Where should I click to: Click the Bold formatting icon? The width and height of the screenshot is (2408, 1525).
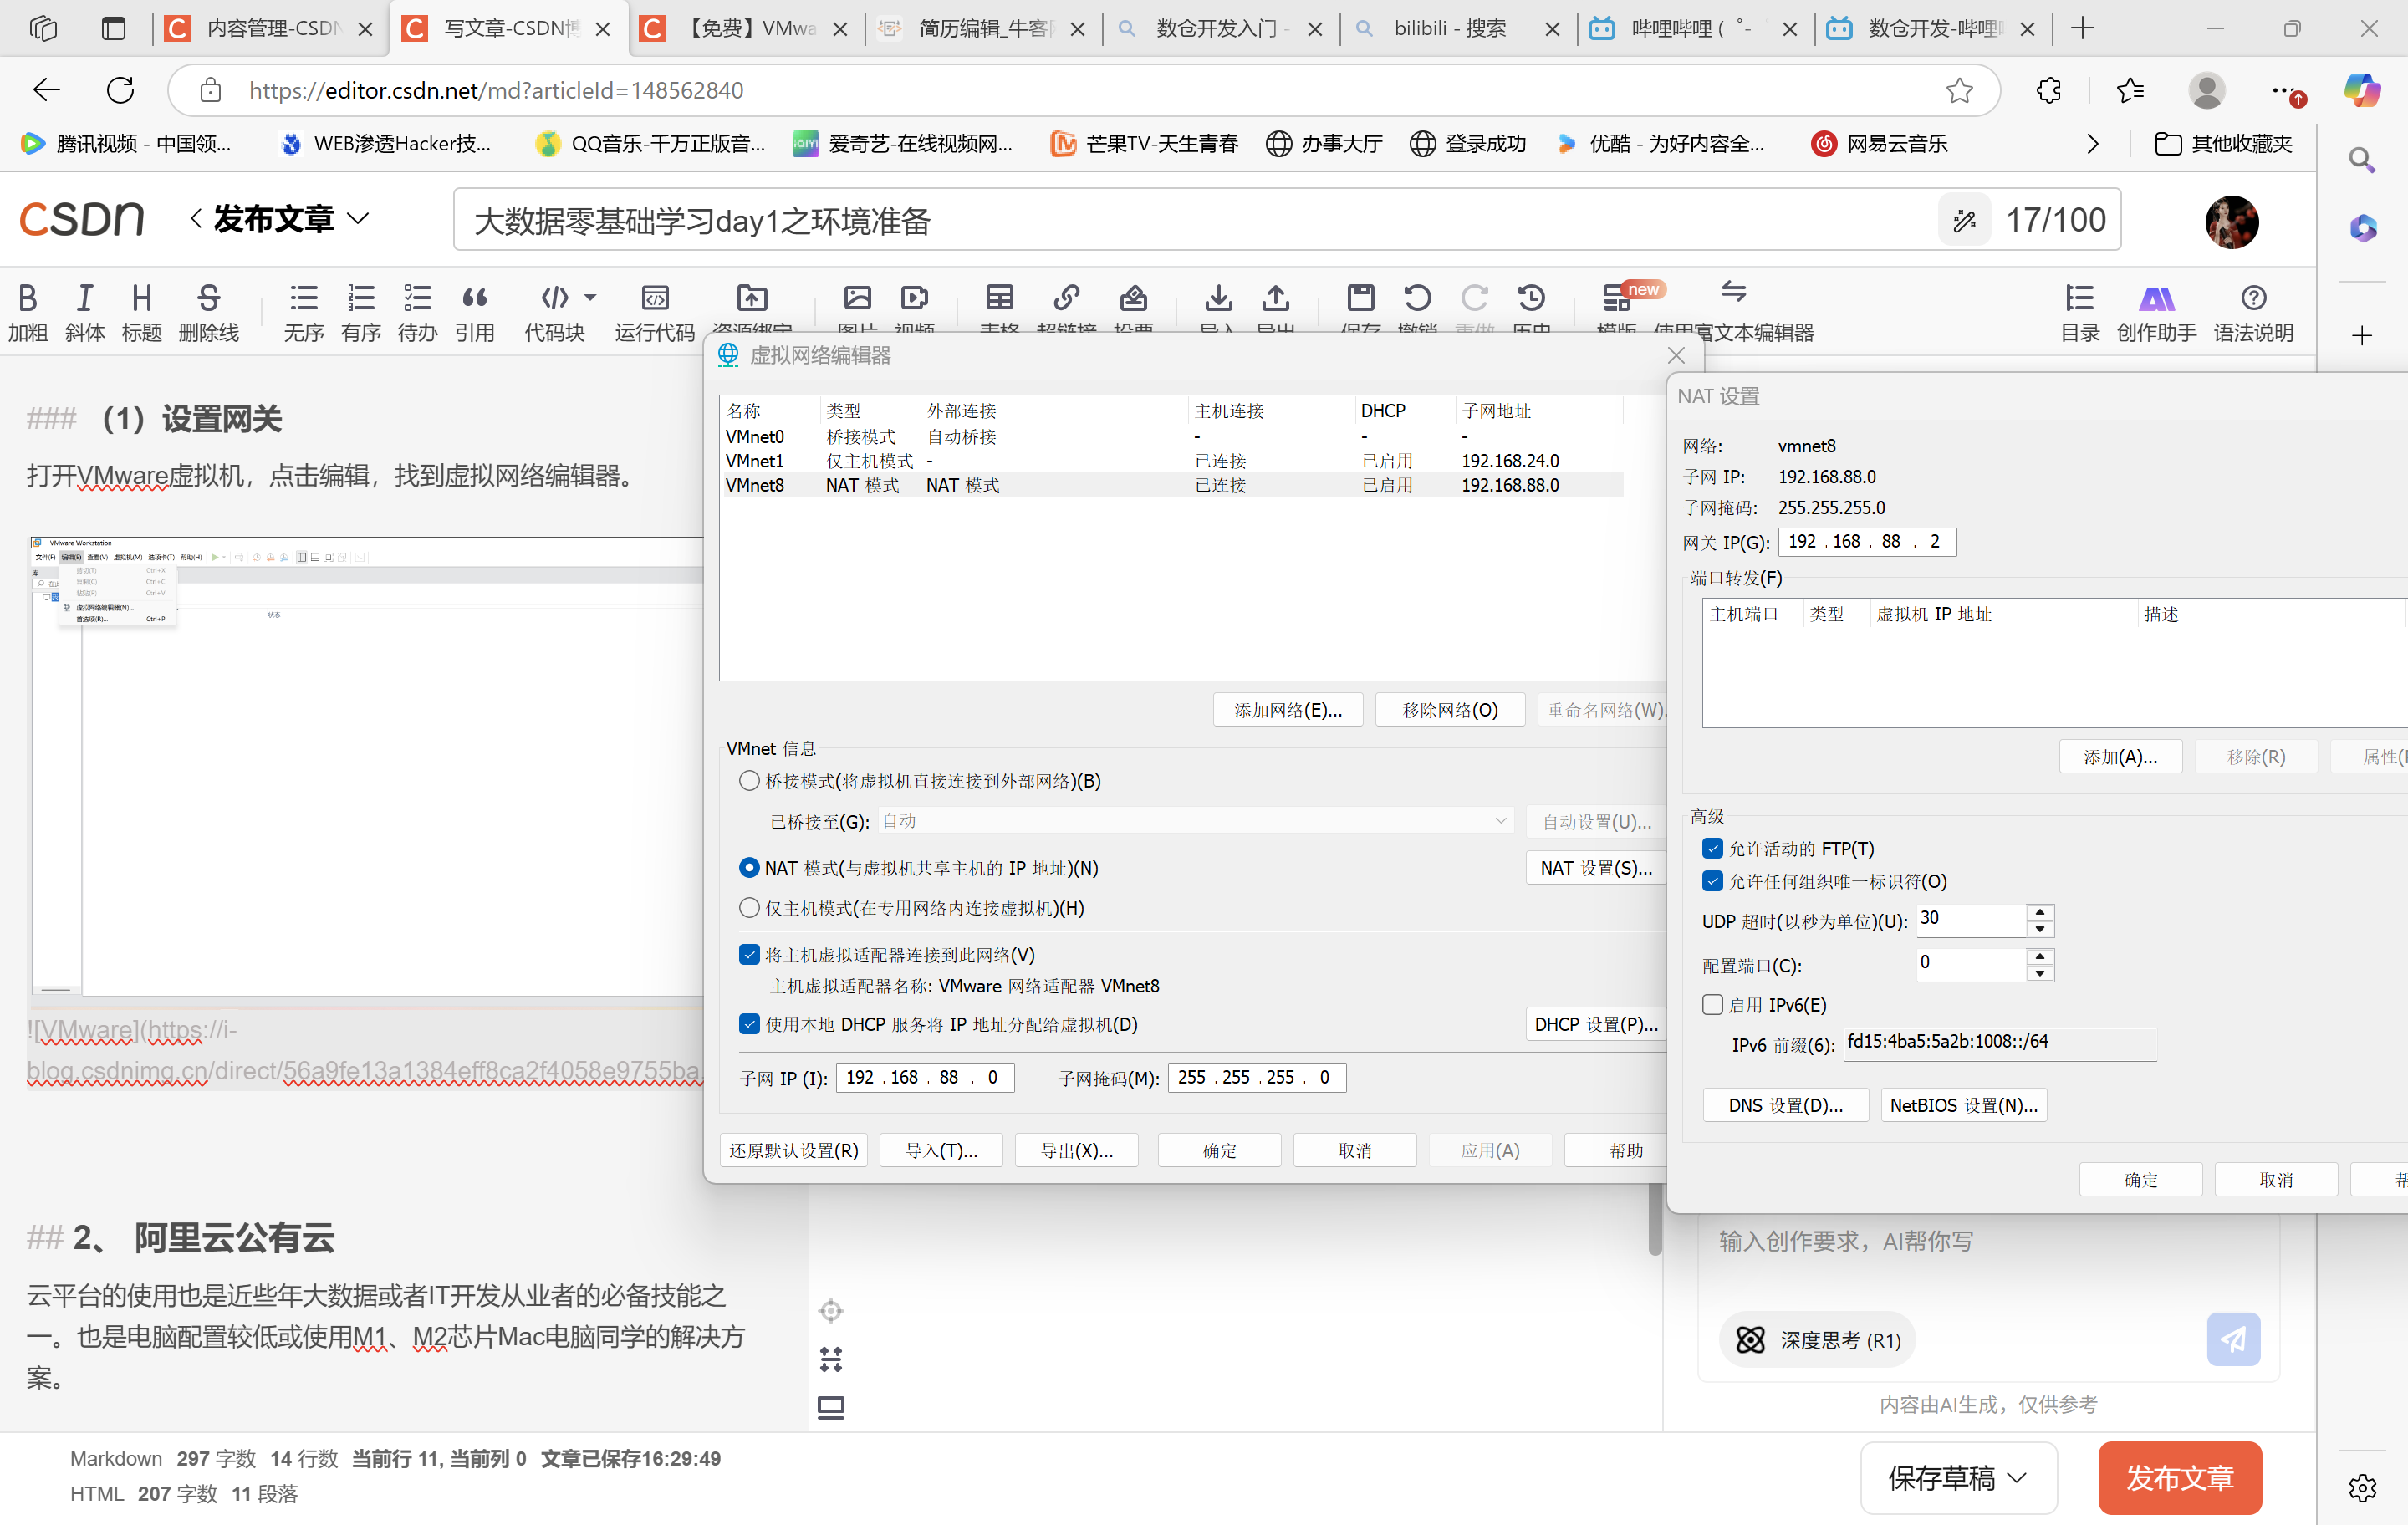click(28, 298)
